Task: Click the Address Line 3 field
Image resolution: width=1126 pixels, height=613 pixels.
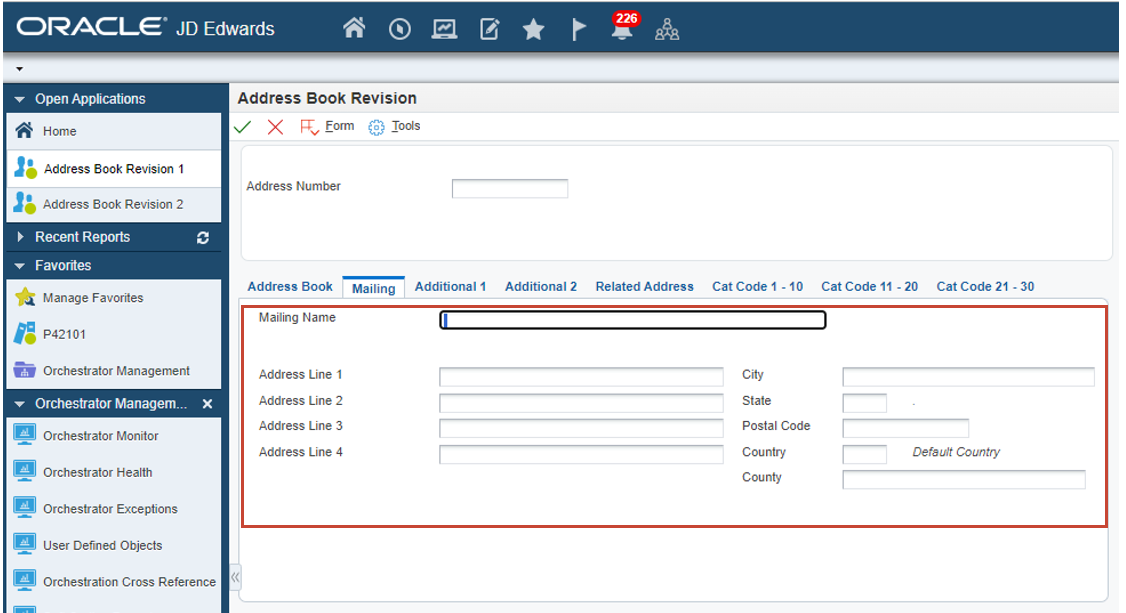Action: [581, 429]
